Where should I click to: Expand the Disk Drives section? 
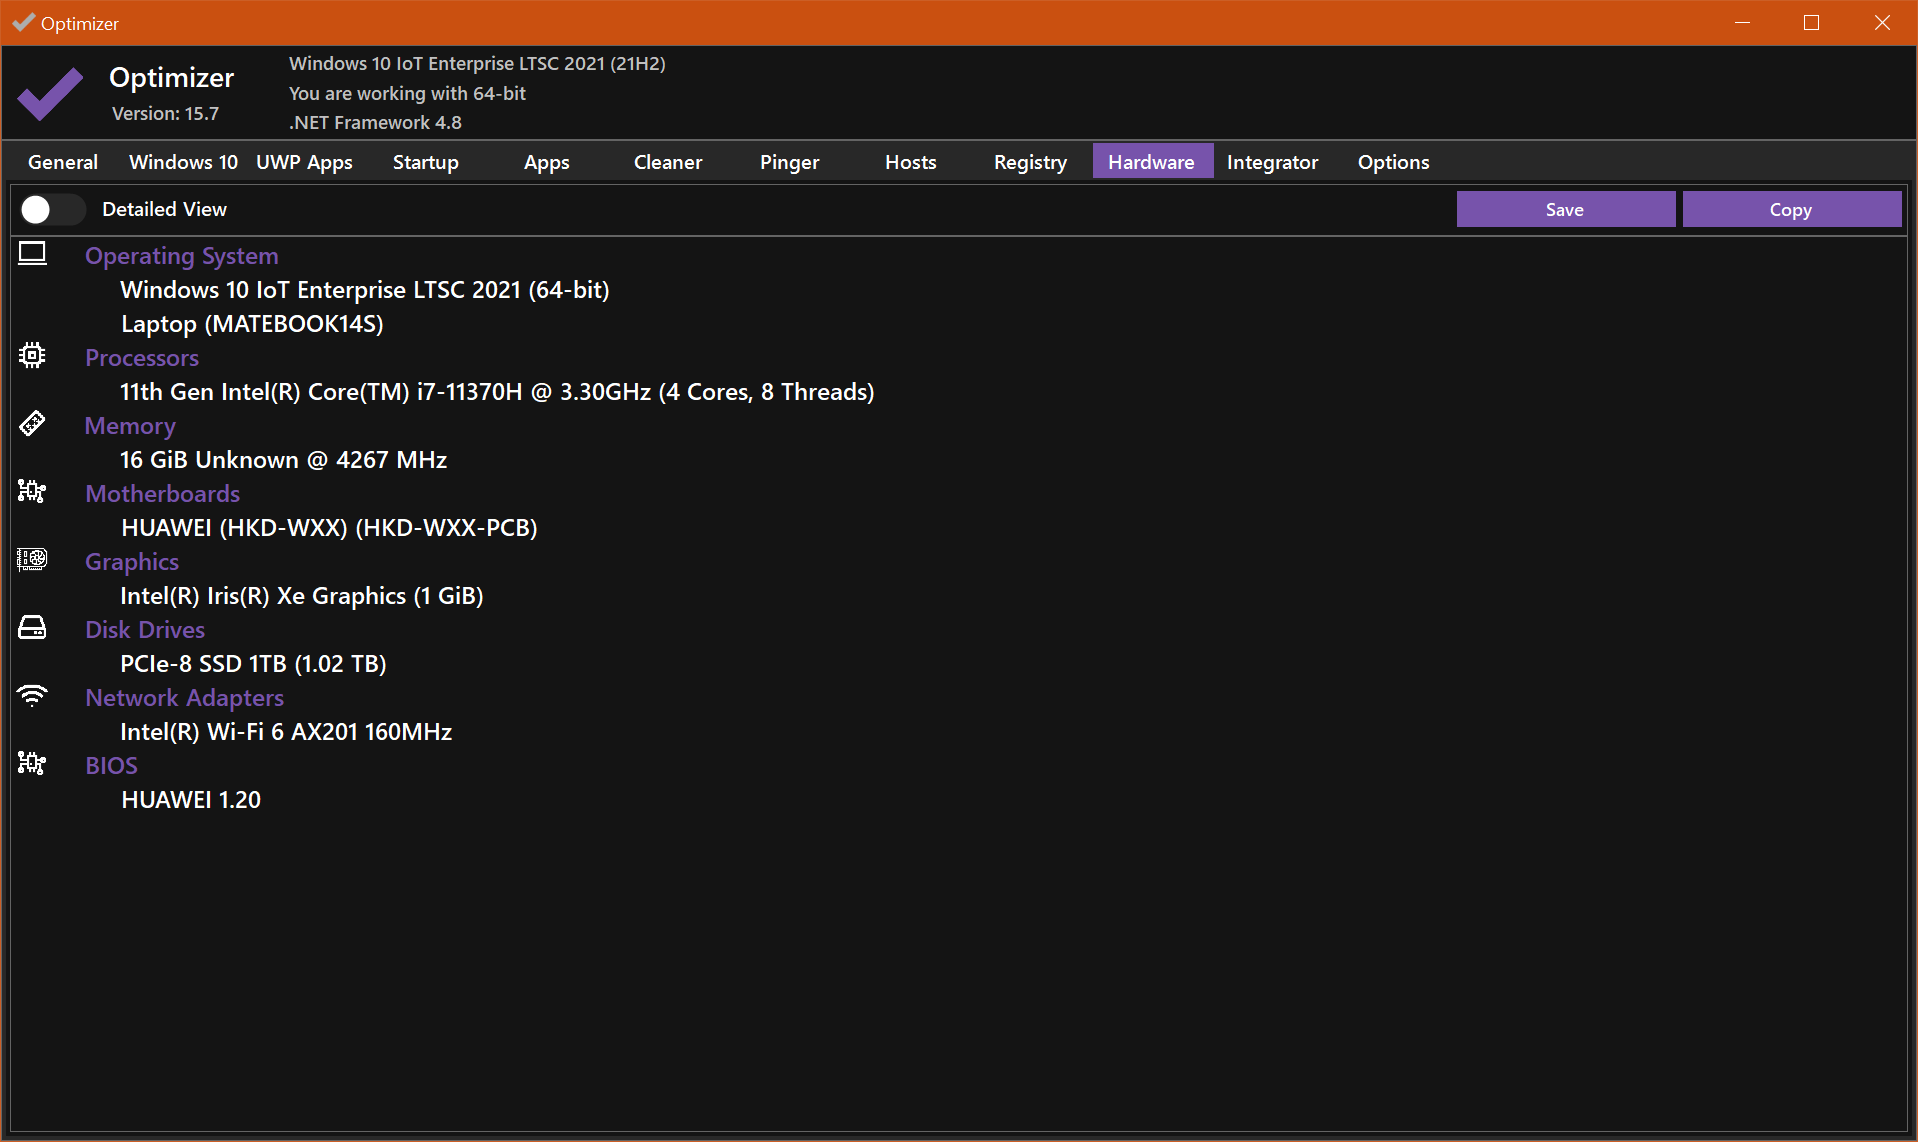tap(145, 630)
